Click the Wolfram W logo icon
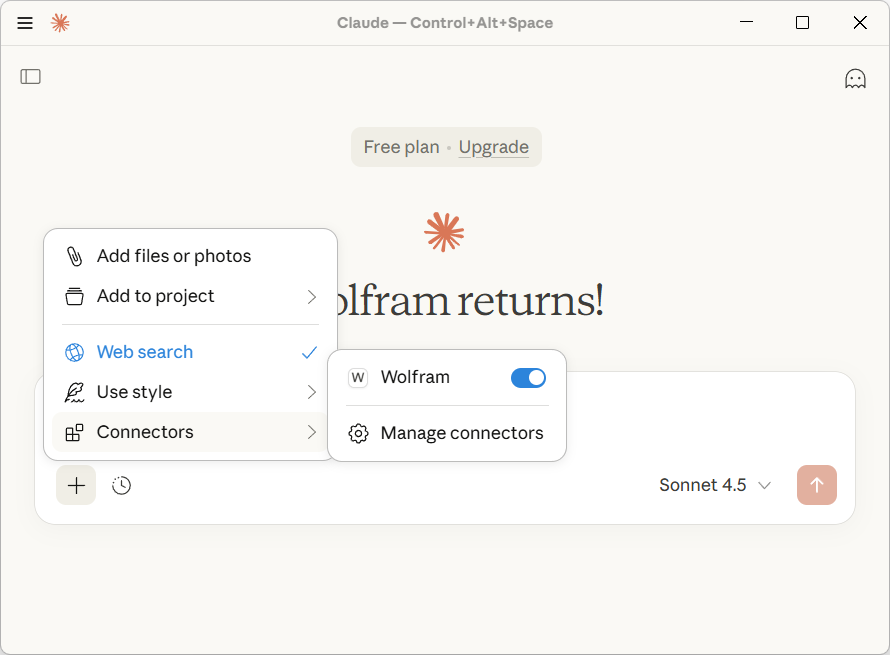890x655 pixels. [358, 378]
